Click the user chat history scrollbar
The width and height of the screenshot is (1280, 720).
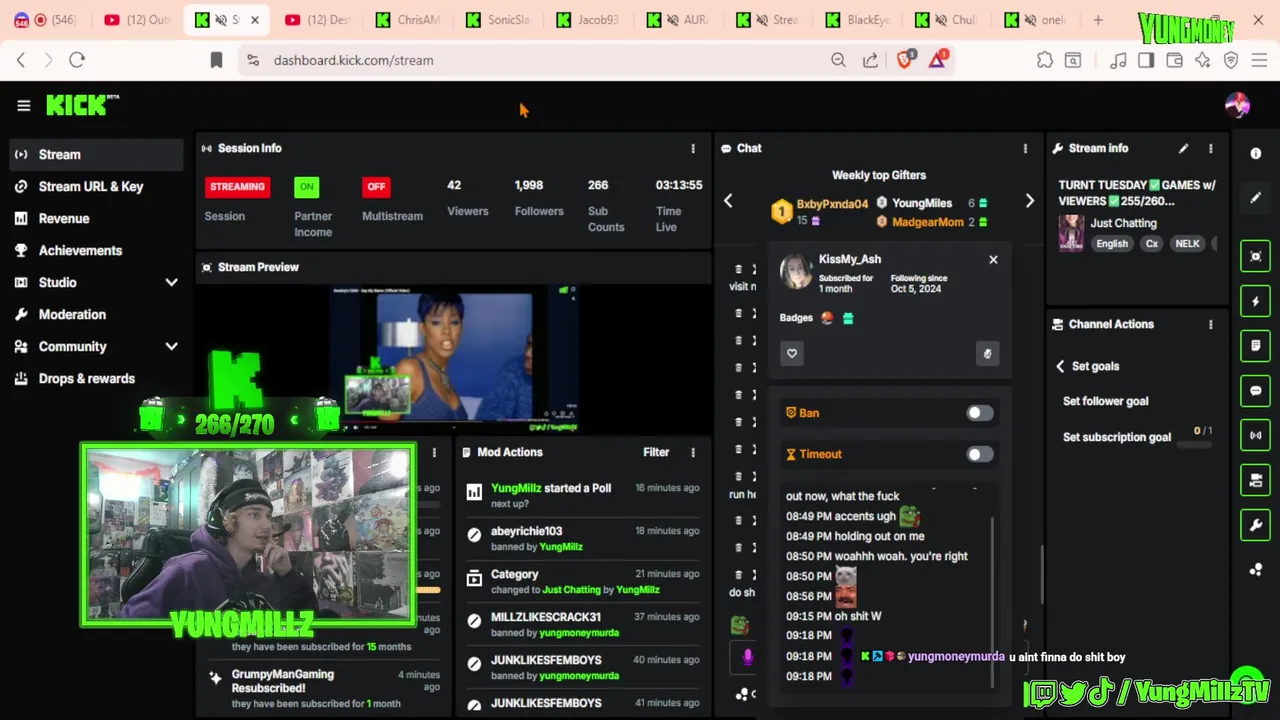(992, 600)
